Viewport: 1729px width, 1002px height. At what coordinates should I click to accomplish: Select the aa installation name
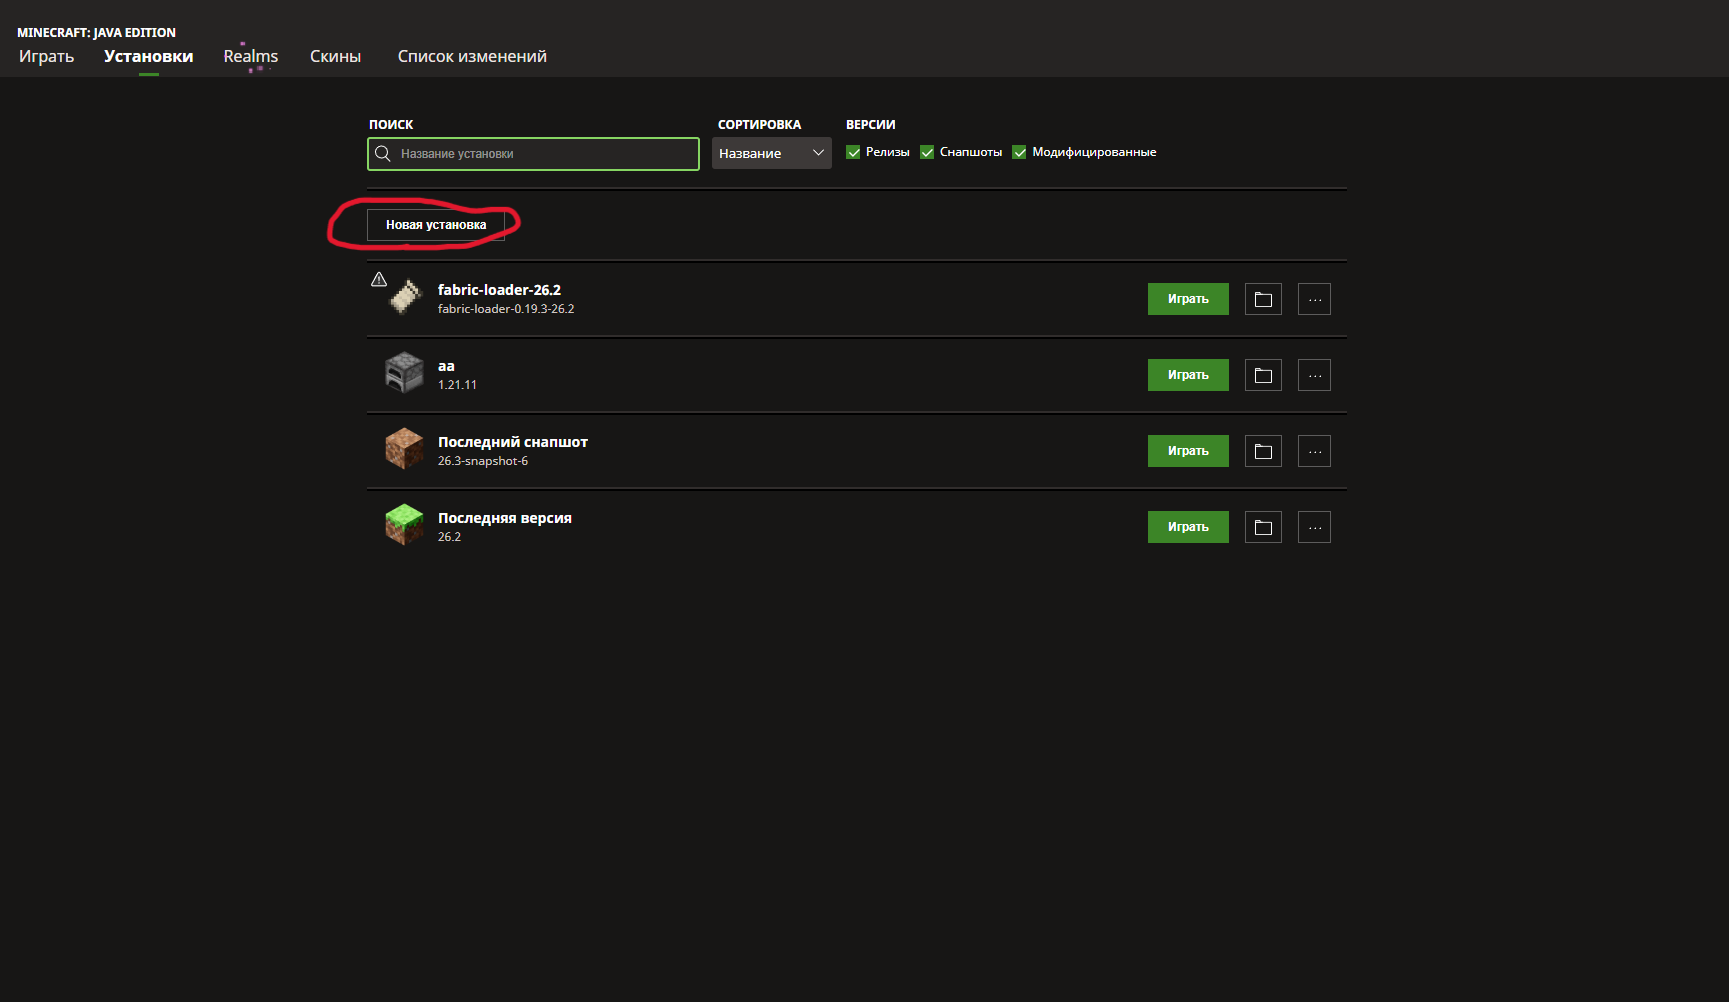click(x=446, y=366)
